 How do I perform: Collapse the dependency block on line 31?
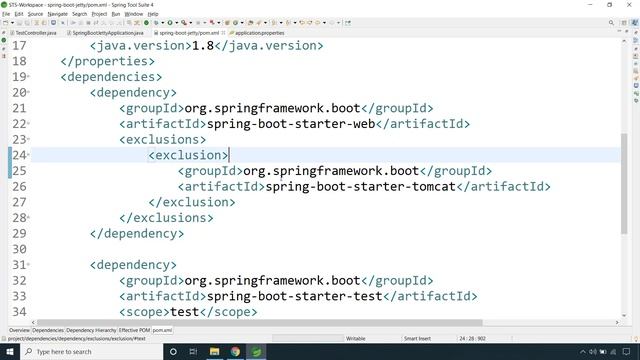point(29,264)
